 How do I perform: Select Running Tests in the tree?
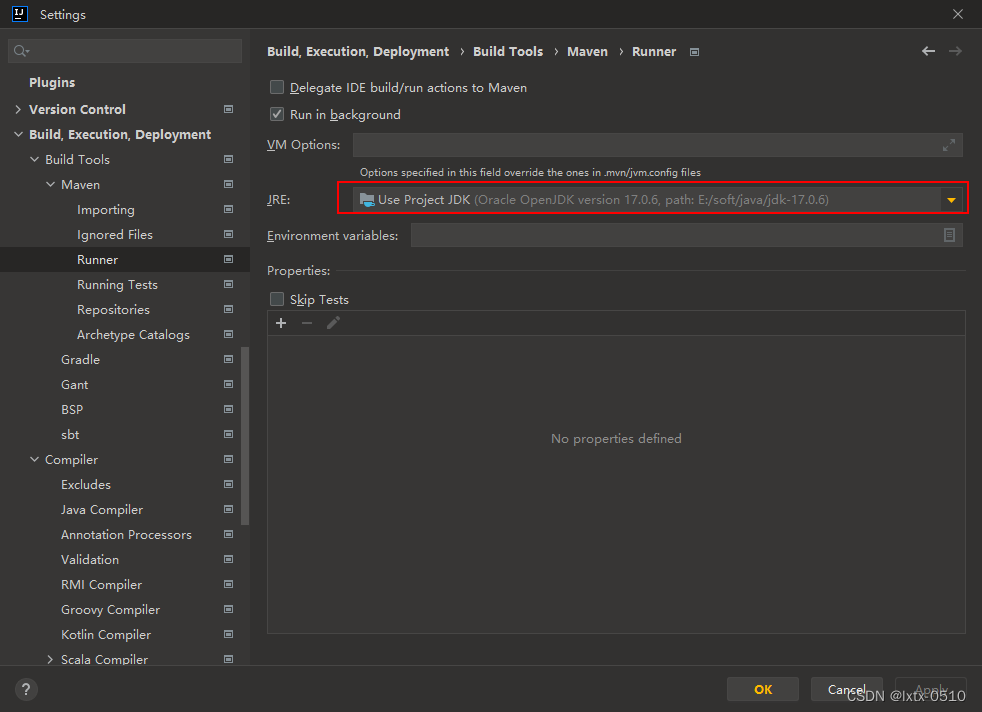117,285
